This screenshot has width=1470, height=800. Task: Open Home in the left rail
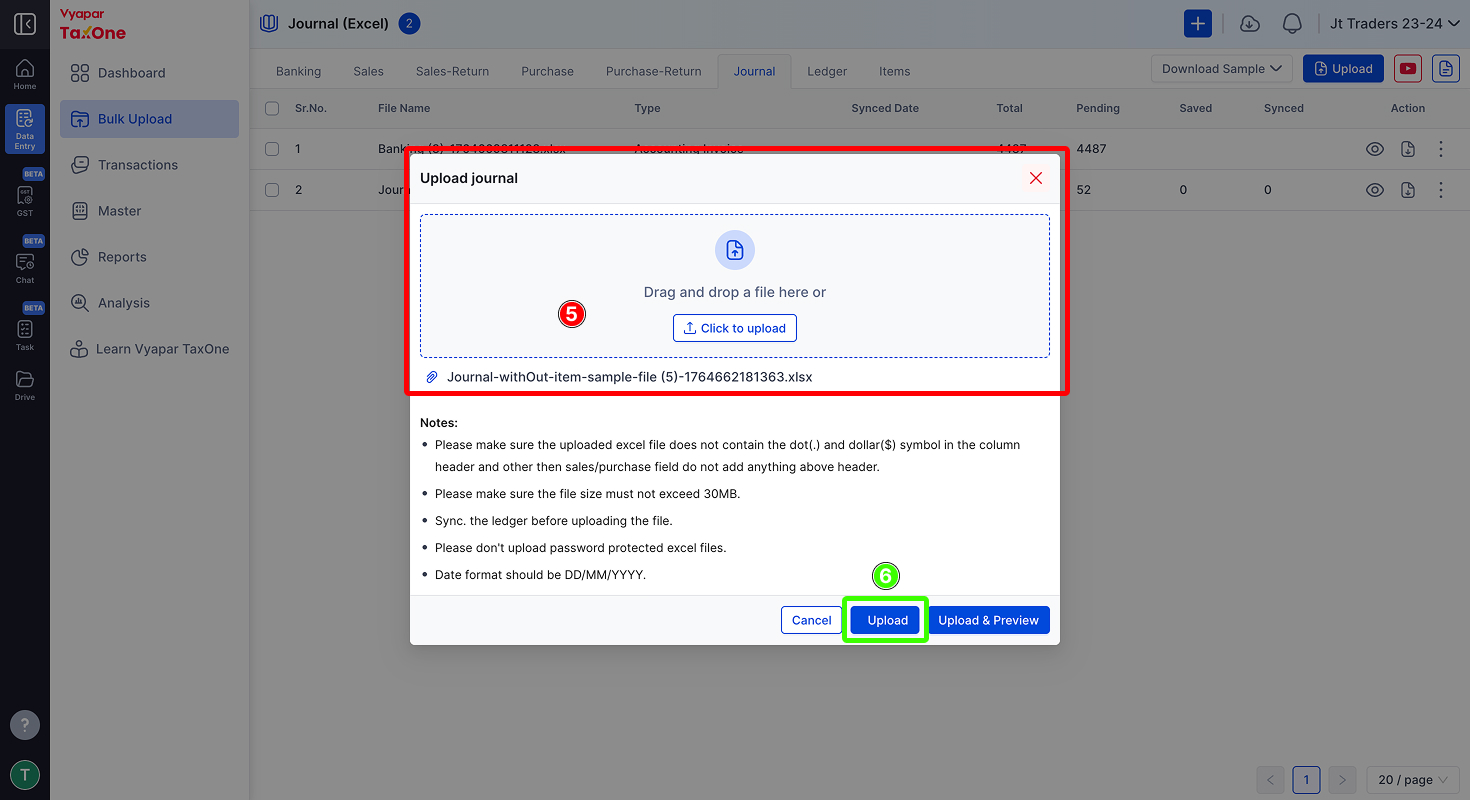point(25,75)
